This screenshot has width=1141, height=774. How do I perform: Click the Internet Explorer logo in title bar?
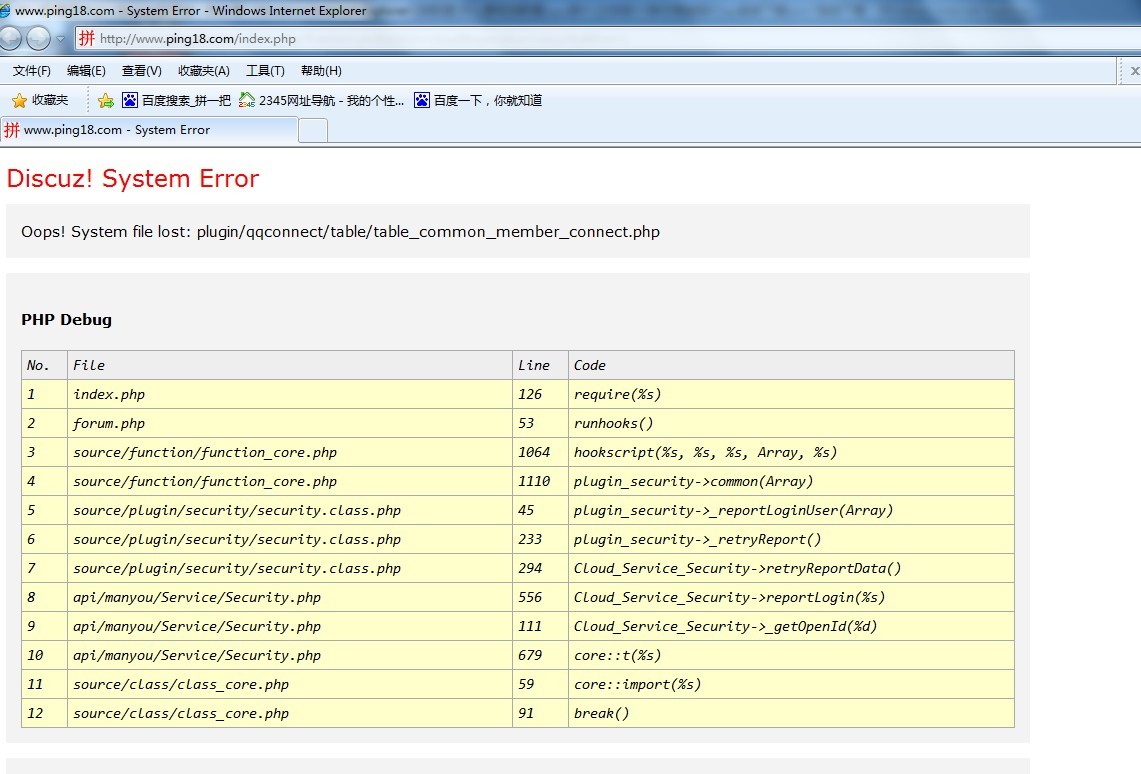pyautogui.click(x=5, y=11)
